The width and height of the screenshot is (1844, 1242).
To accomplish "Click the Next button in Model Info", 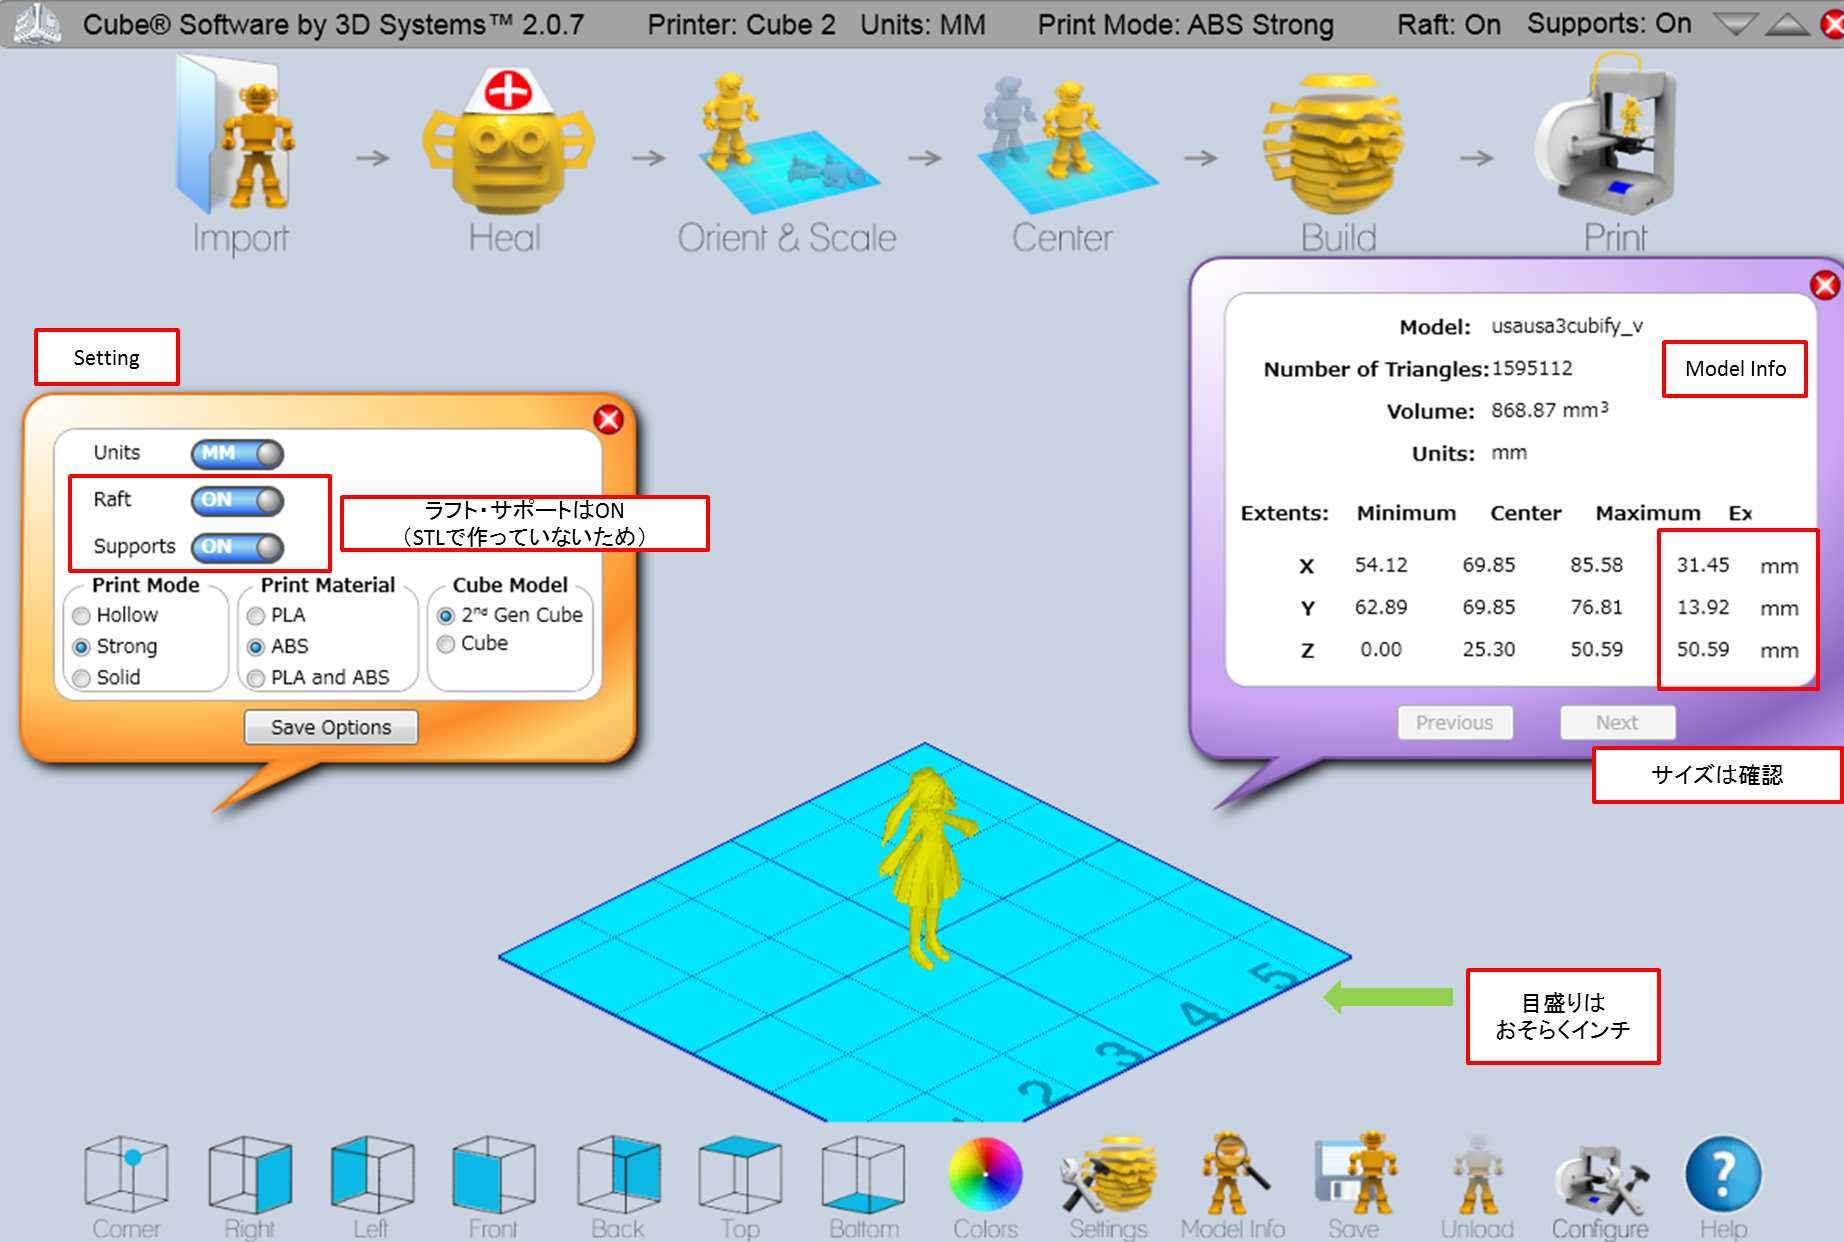I will point(1617,722).
